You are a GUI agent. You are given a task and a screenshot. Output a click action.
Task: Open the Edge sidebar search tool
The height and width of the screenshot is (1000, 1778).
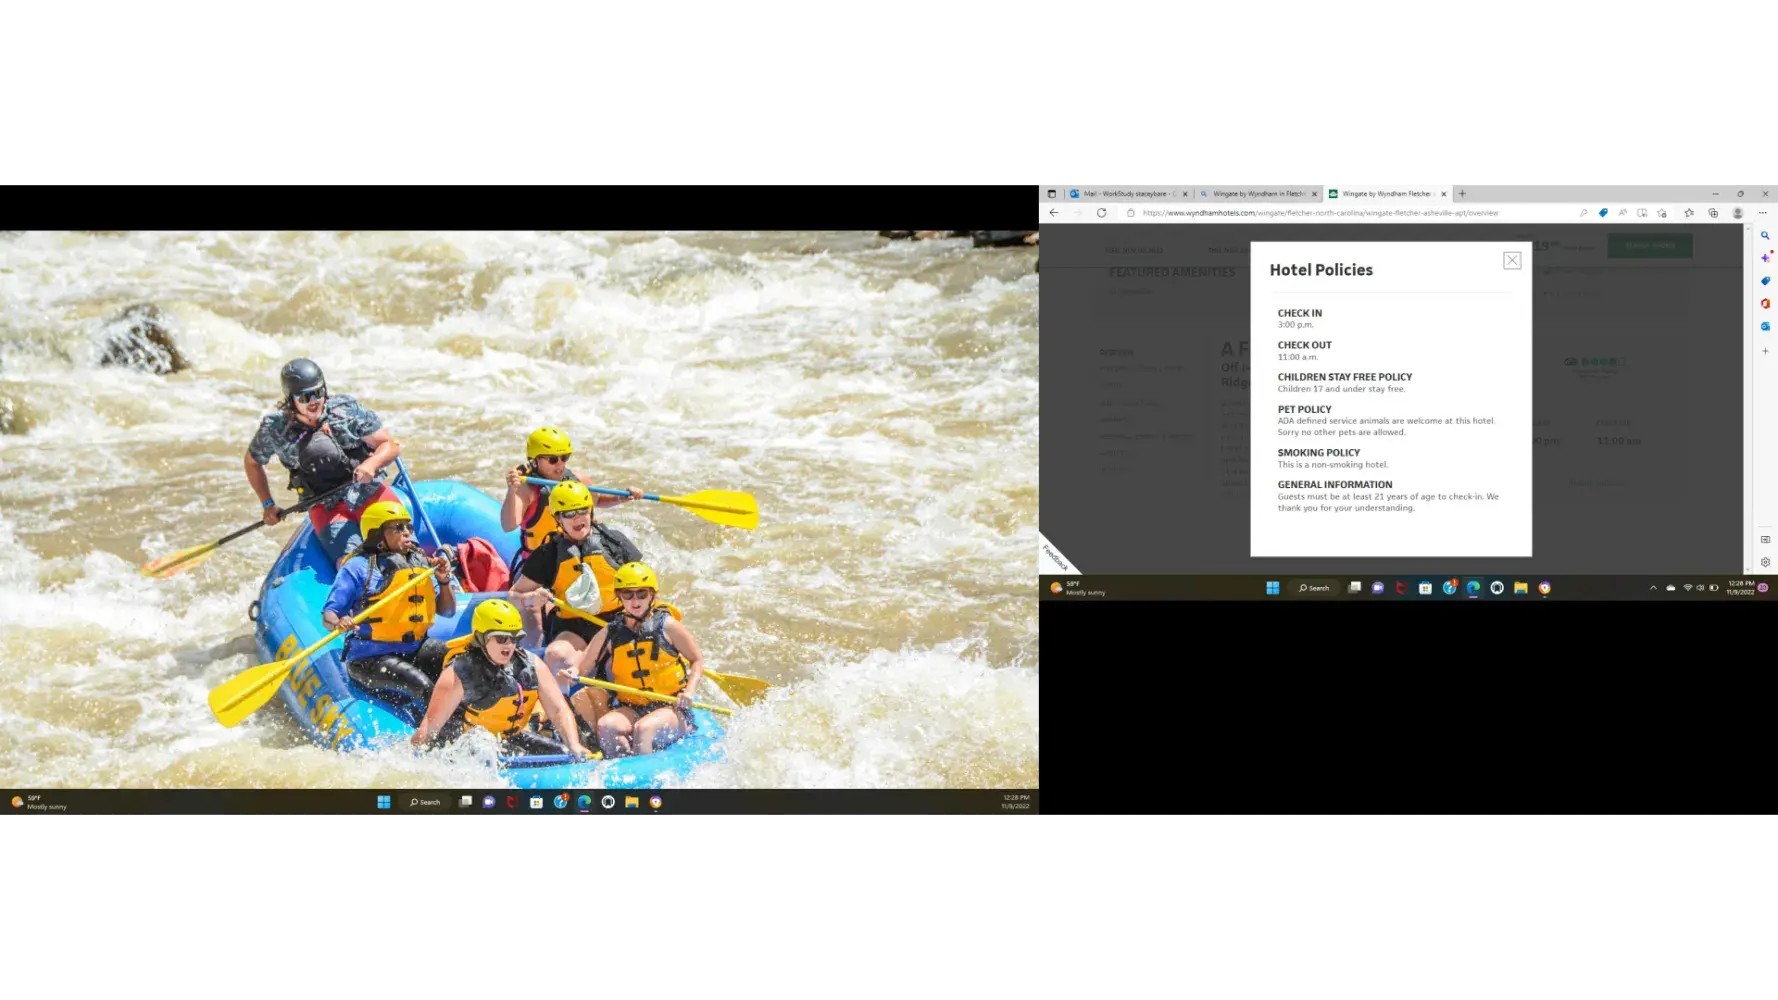point(1765,236)
